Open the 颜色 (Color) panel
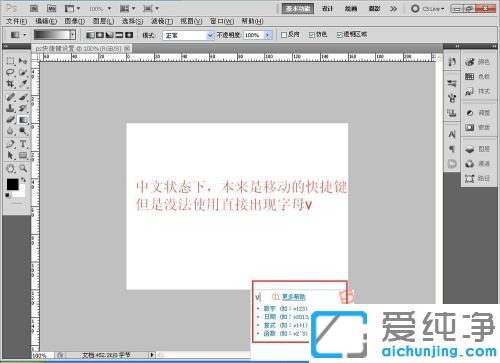The width and height of the screenshot is (500, 363). click(x=478, y=62)
